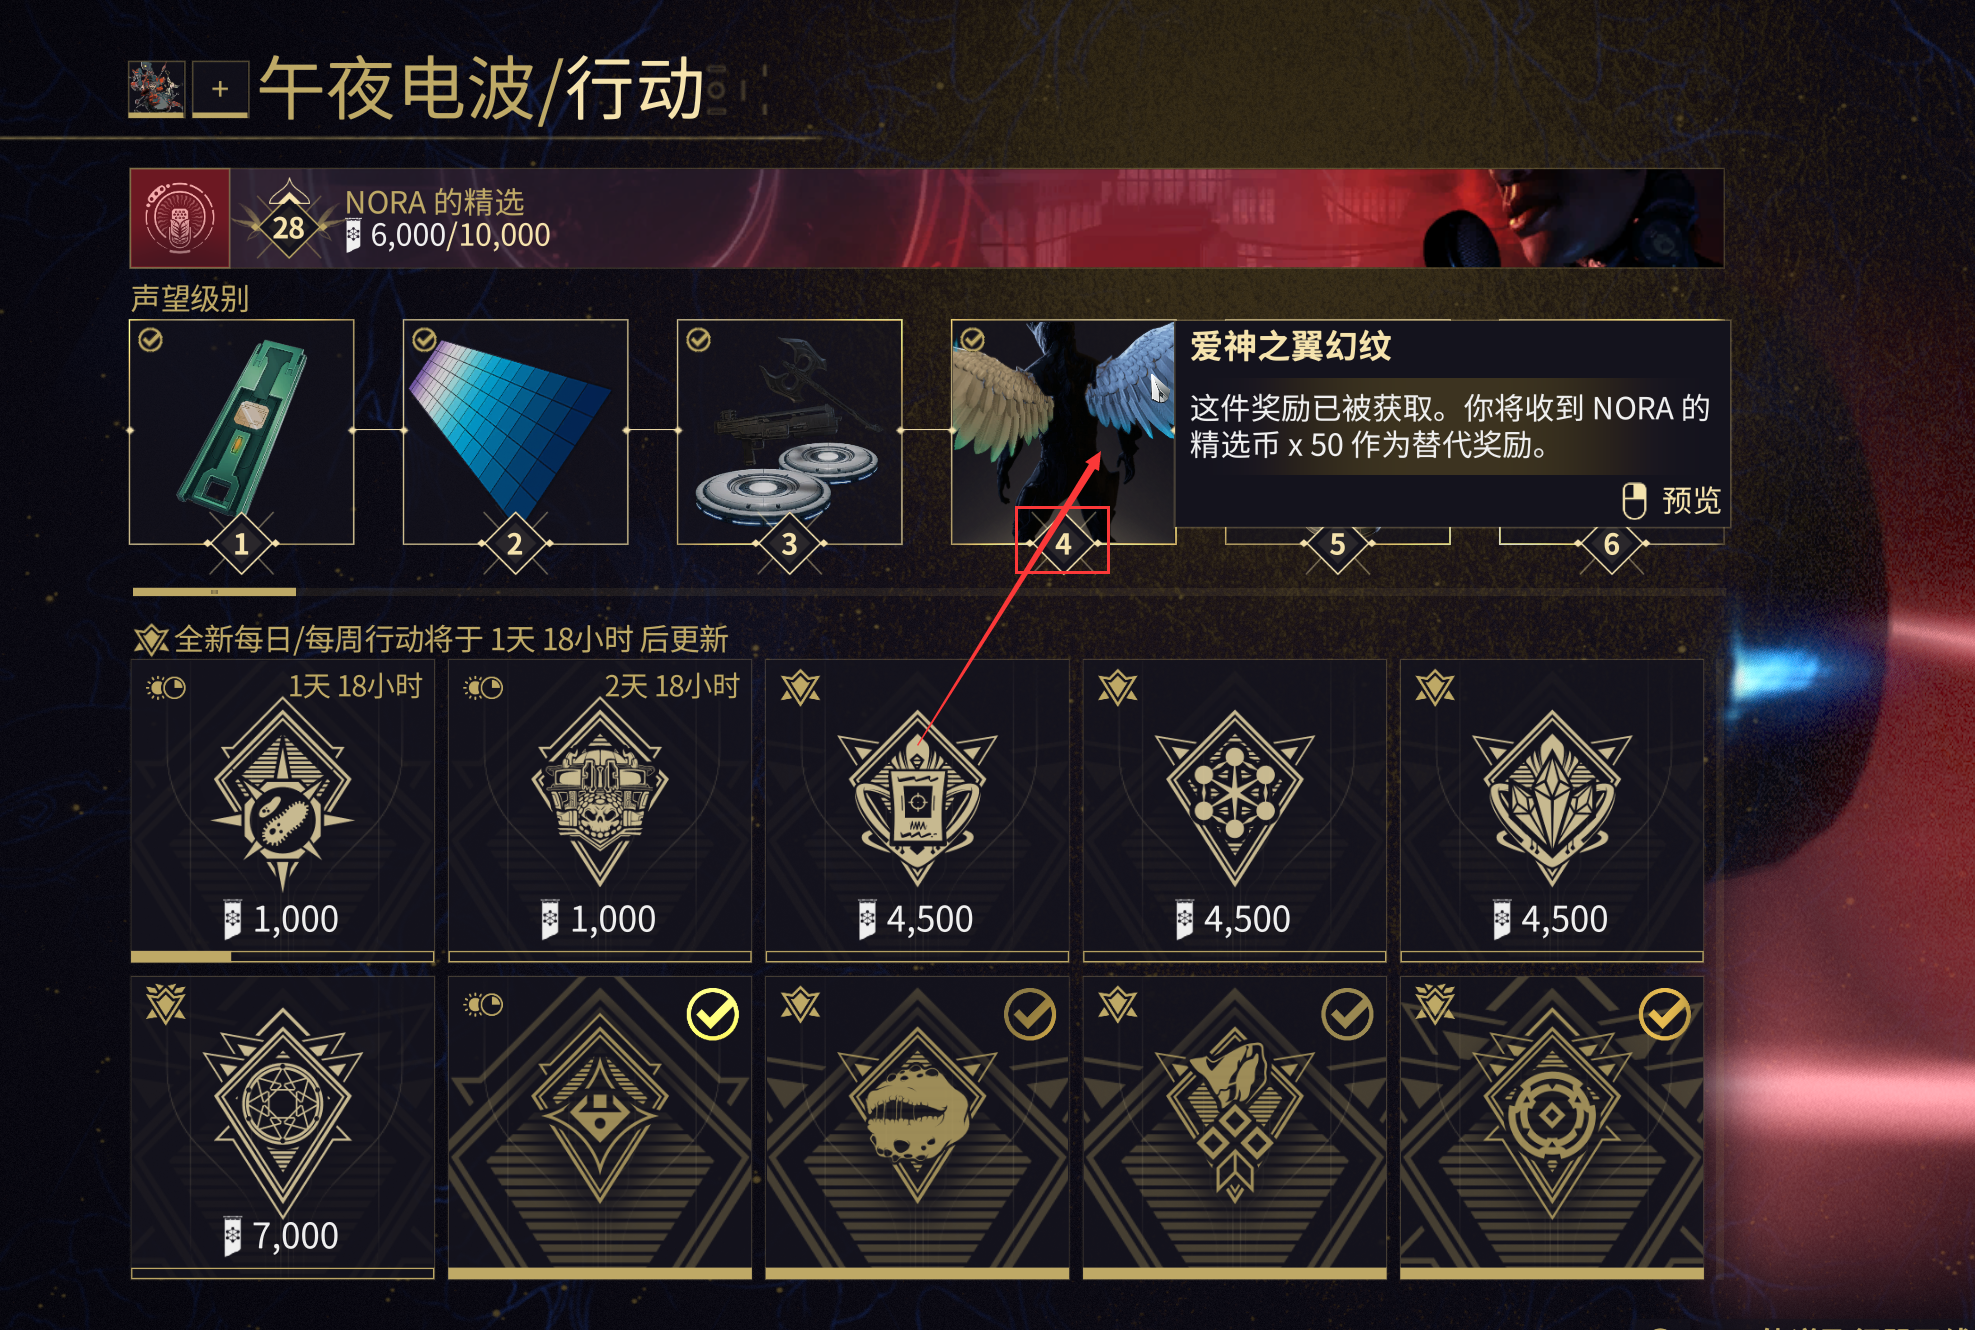Image resolution: width=1975 pixels, height=1330 pixels.
Task: Click checkmark on completed circular-emblem elite challenge
Action: [1665, 1015]
